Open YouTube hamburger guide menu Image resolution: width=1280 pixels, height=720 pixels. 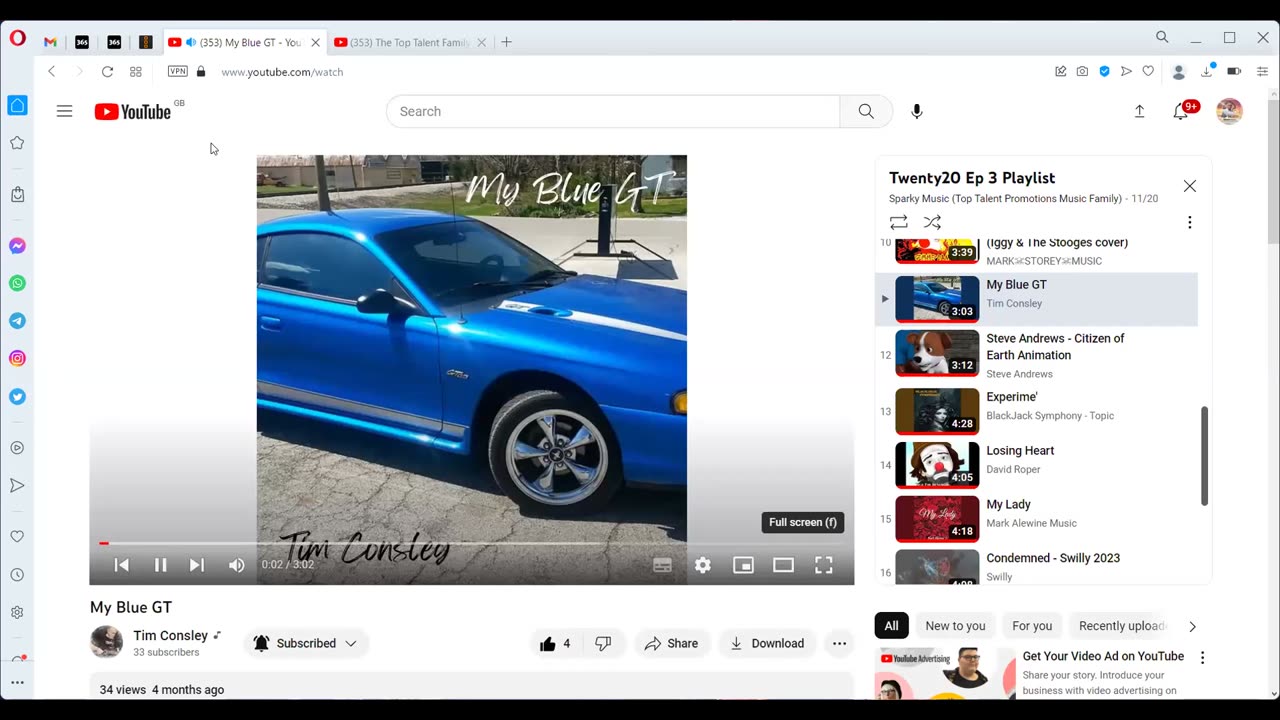pos(64,111)
